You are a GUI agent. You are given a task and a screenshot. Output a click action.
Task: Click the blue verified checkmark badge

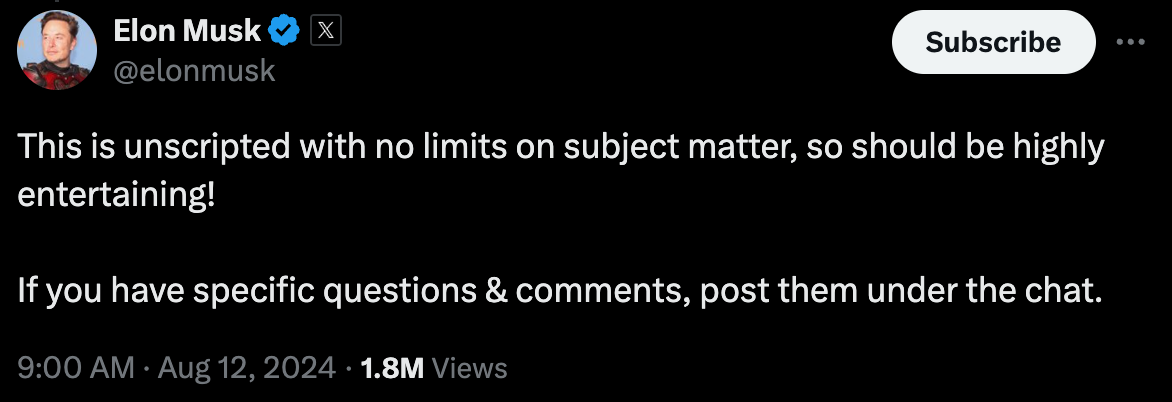(x=287, y=32)
